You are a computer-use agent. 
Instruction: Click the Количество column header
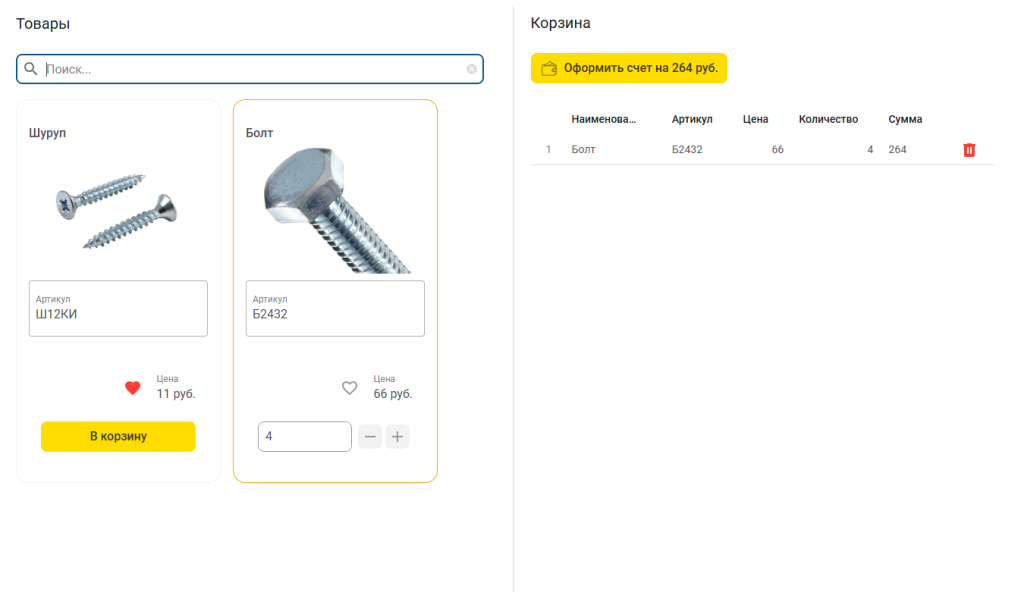pos(828,119)
